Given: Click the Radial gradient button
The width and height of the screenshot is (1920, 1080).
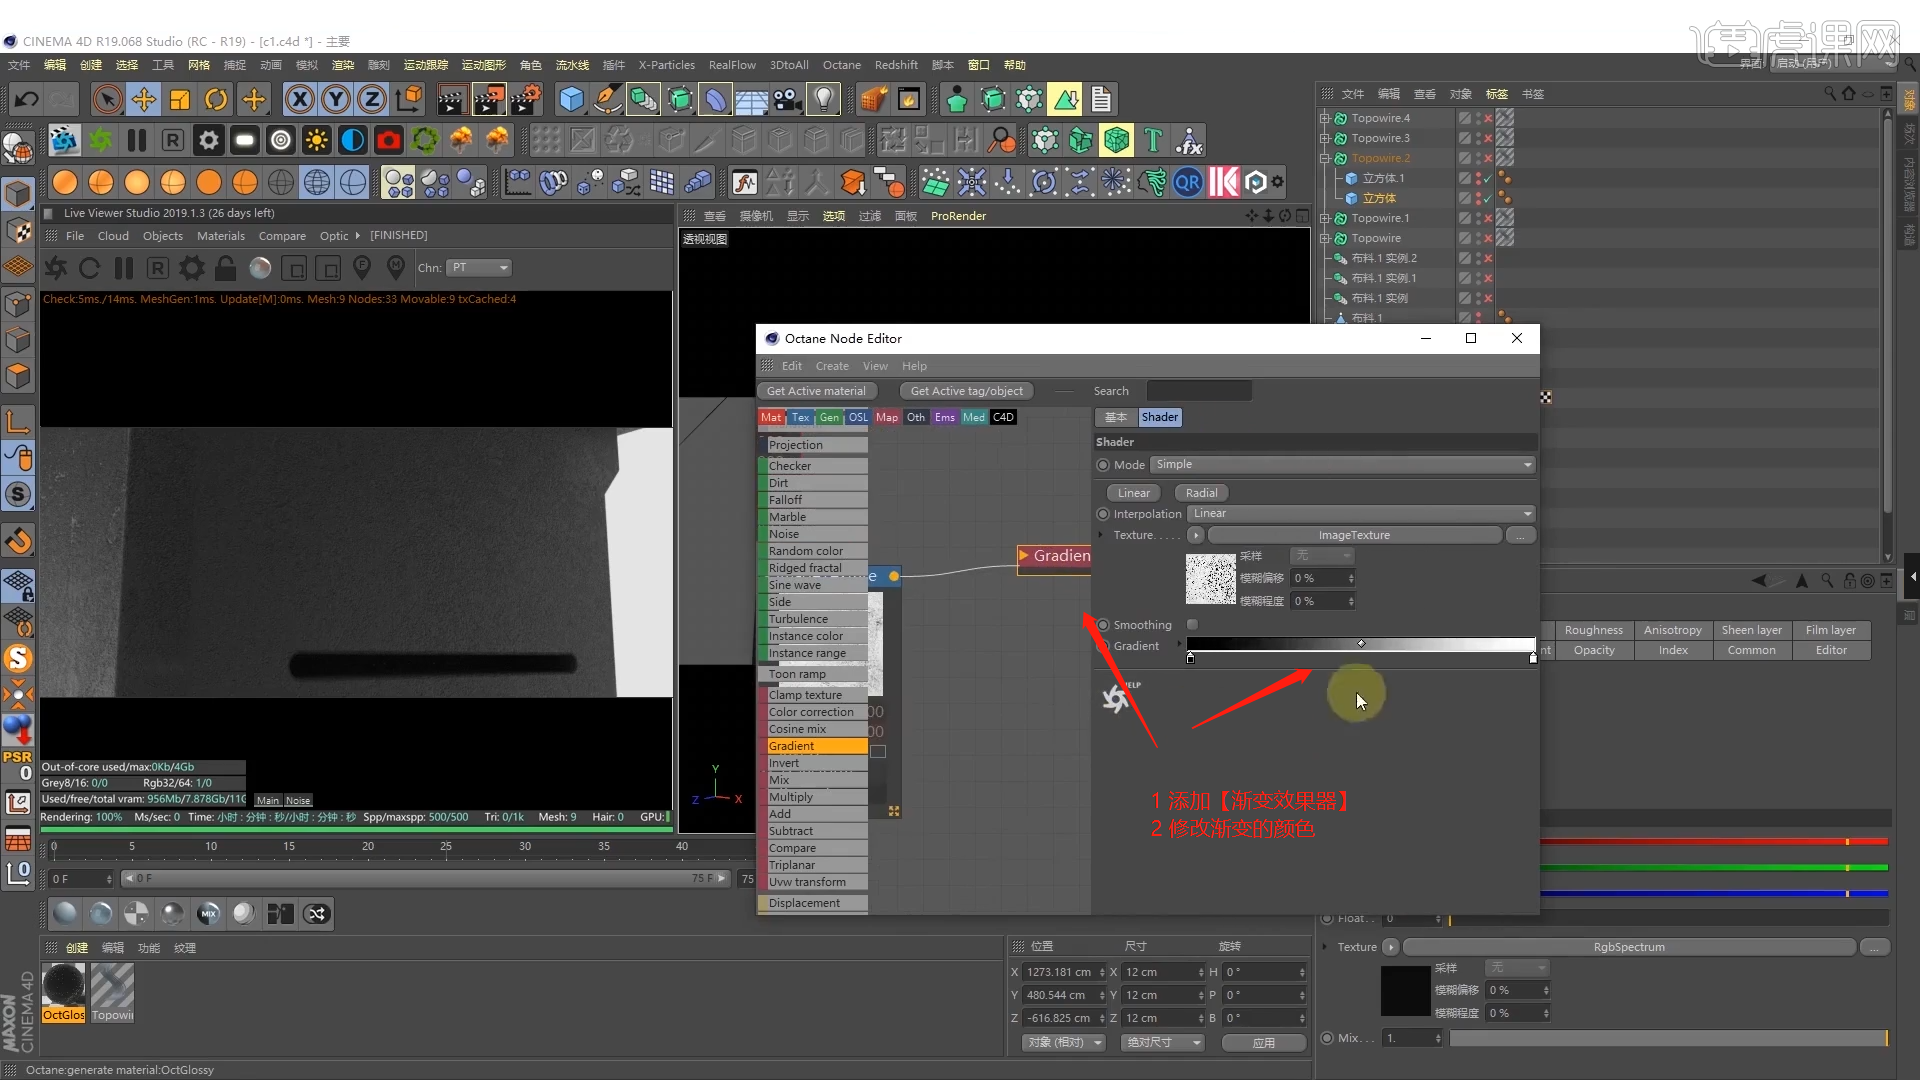Looking at the screenshot, I should (x=1201, y=493).
